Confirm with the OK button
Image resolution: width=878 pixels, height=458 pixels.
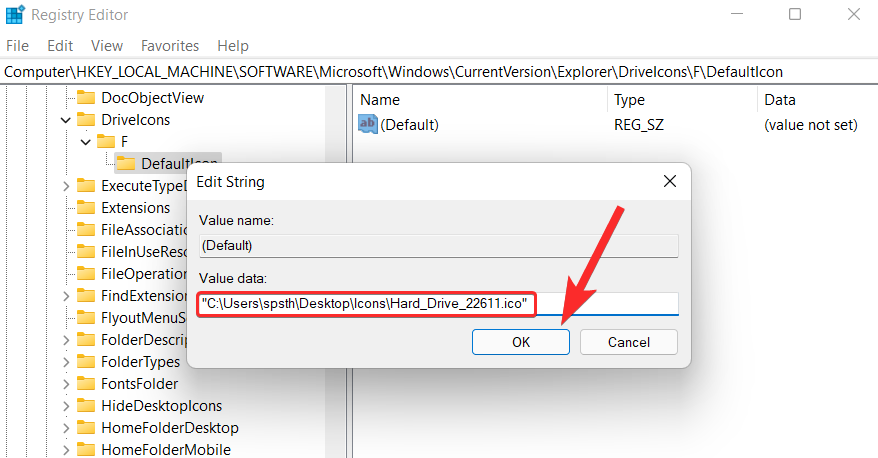click(x=521, y=342)
